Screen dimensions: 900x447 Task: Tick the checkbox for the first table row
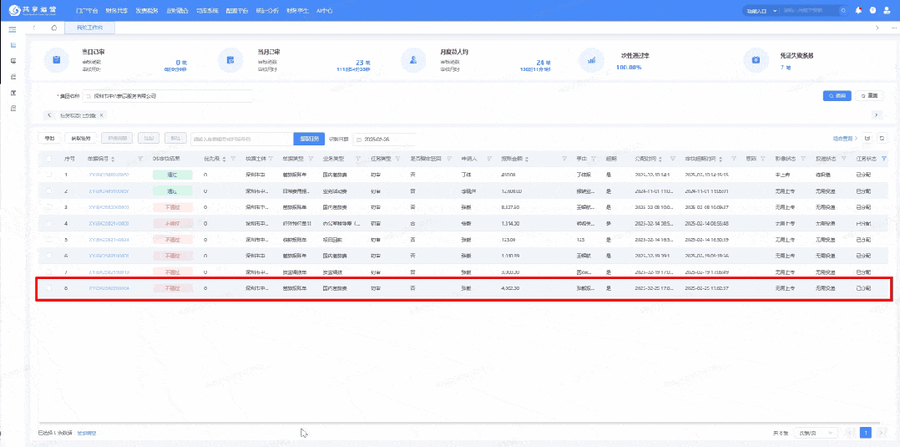point(49,175)
